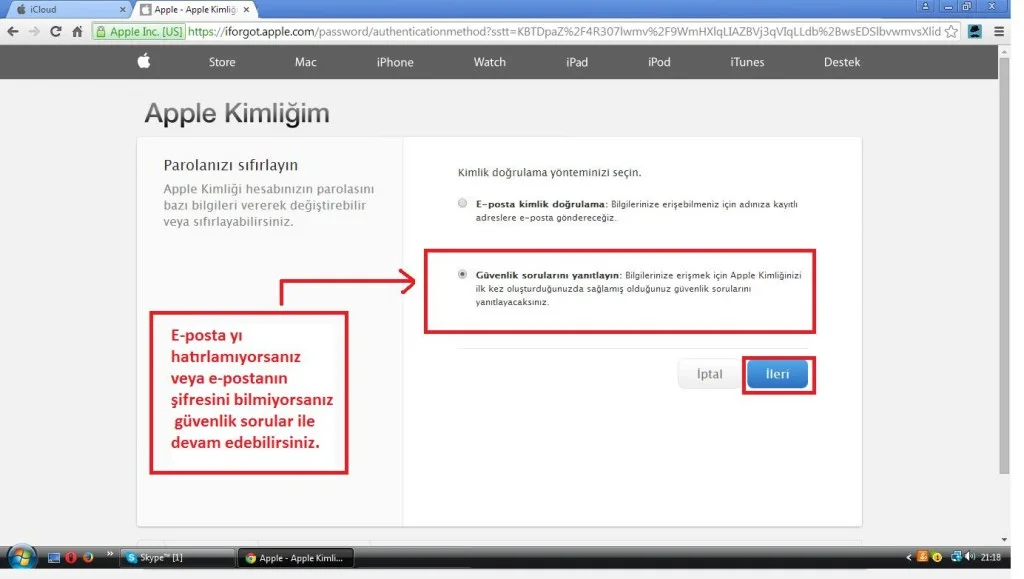
Task: Click the scrollbar down arrow
Action: (x=1004, y=540)
